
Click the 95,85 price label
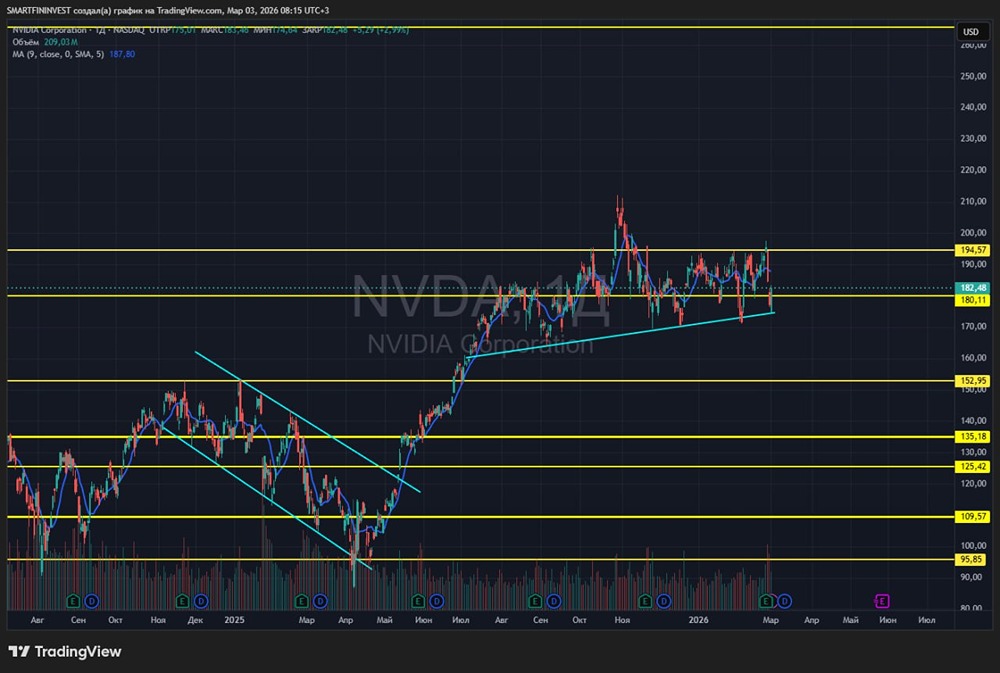click(972, 559)
